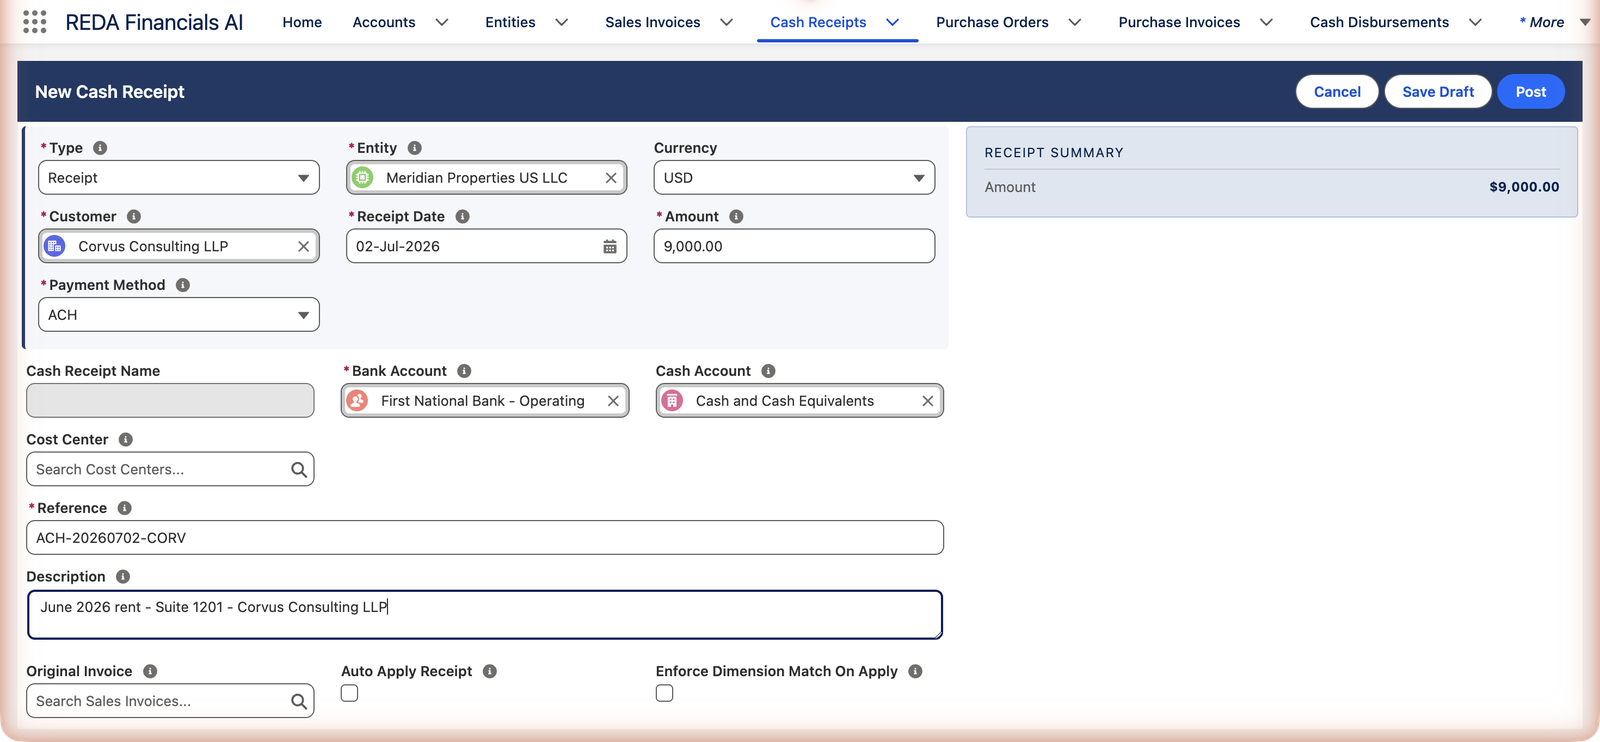Click the Cost Center search magnifier icon

[298, 470]
